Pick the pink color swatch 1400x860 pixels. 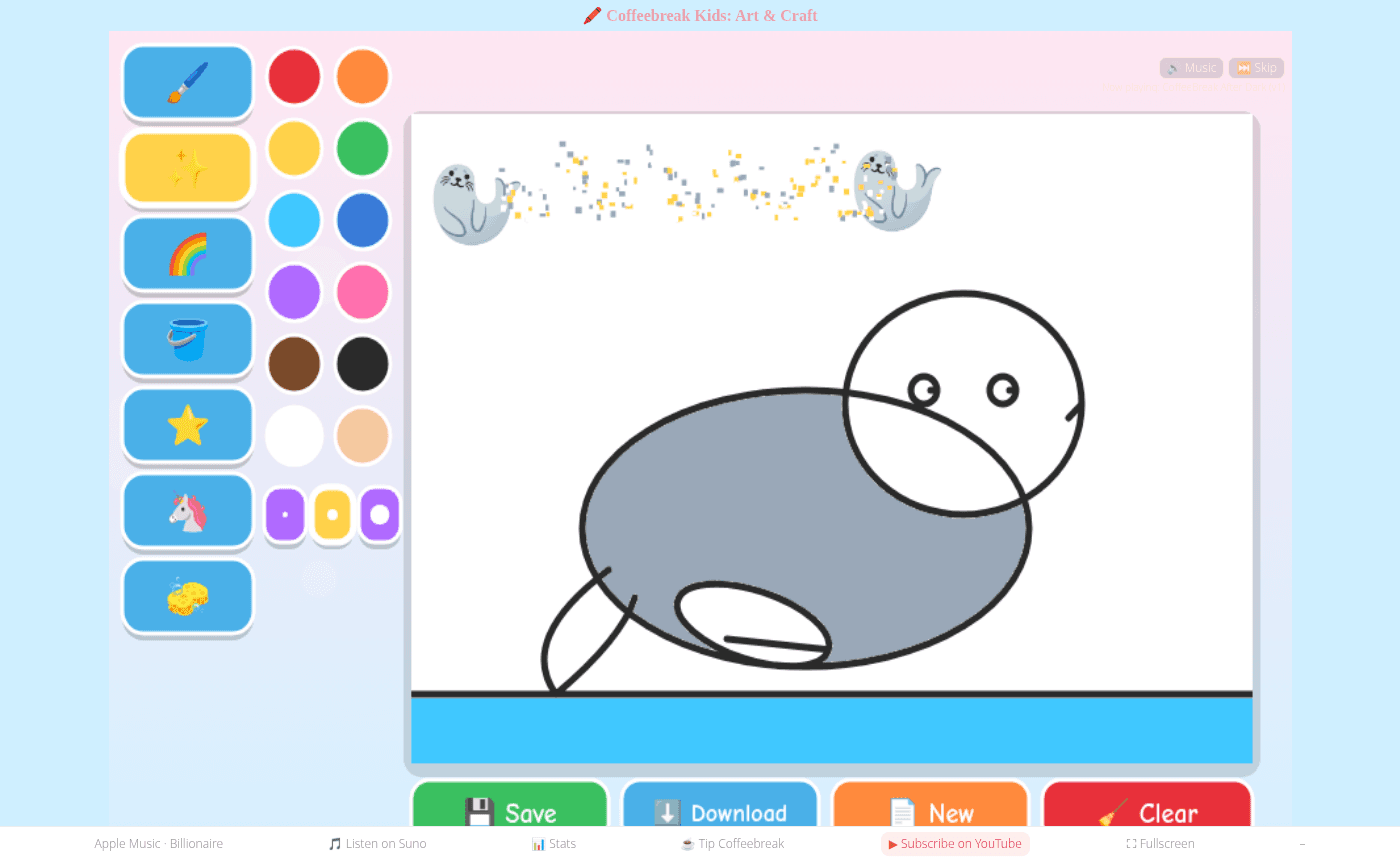[x=362, y=292]
